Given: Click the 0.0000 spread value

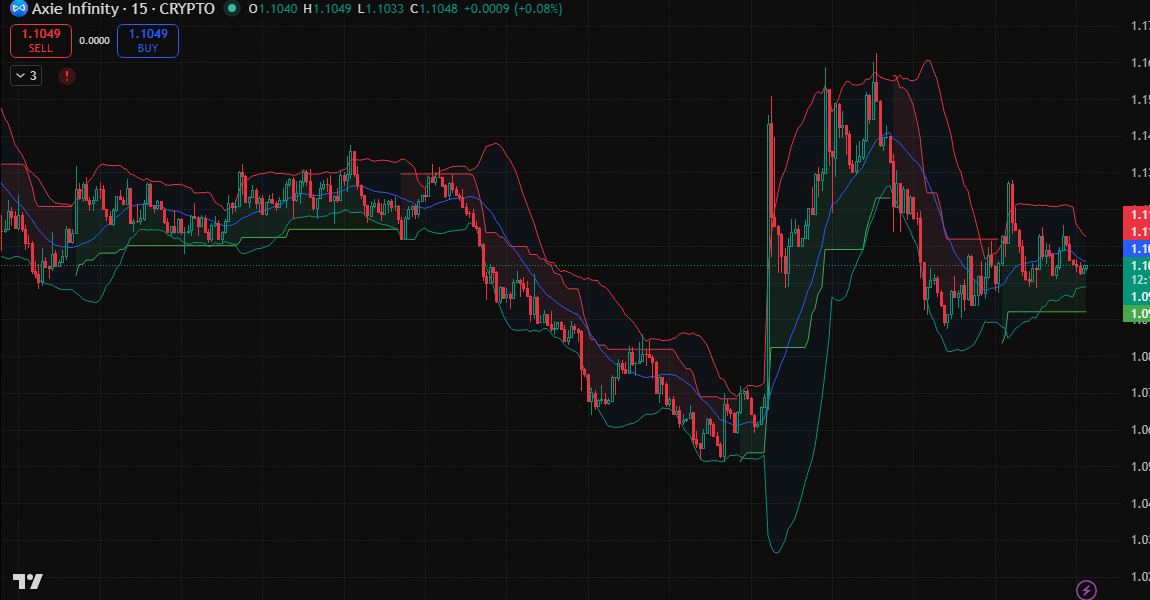Looking at the screenshot, I should click(x=95, y=41).
